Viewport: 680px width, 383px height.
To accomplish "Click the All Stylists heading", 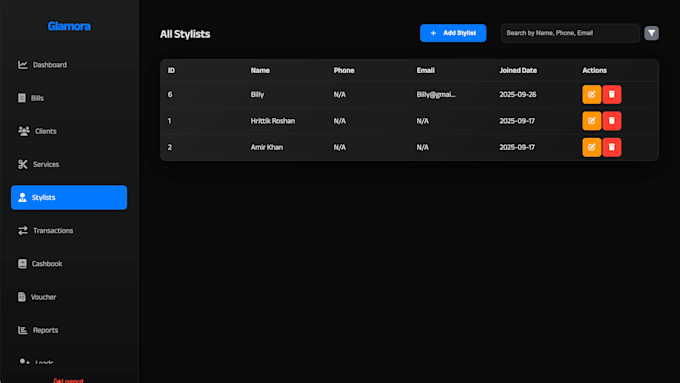I will point(185,34).
